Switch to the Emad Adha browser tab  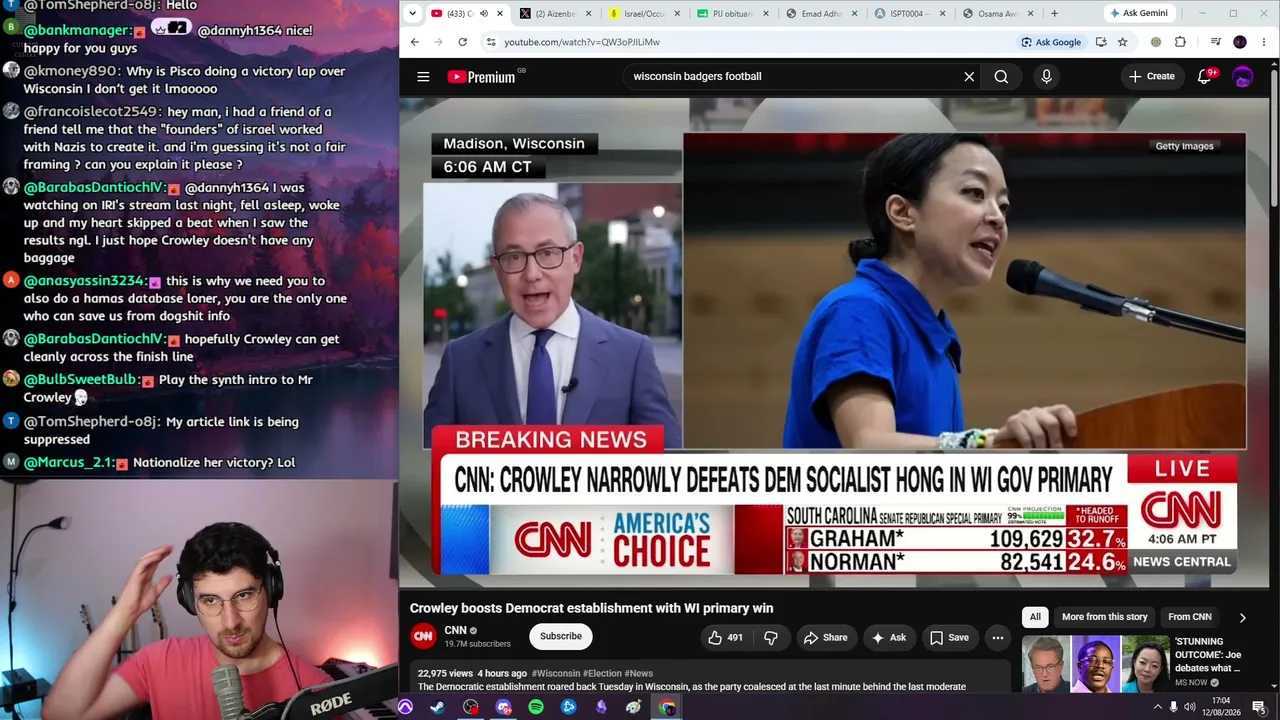click(x=820, y=13)
